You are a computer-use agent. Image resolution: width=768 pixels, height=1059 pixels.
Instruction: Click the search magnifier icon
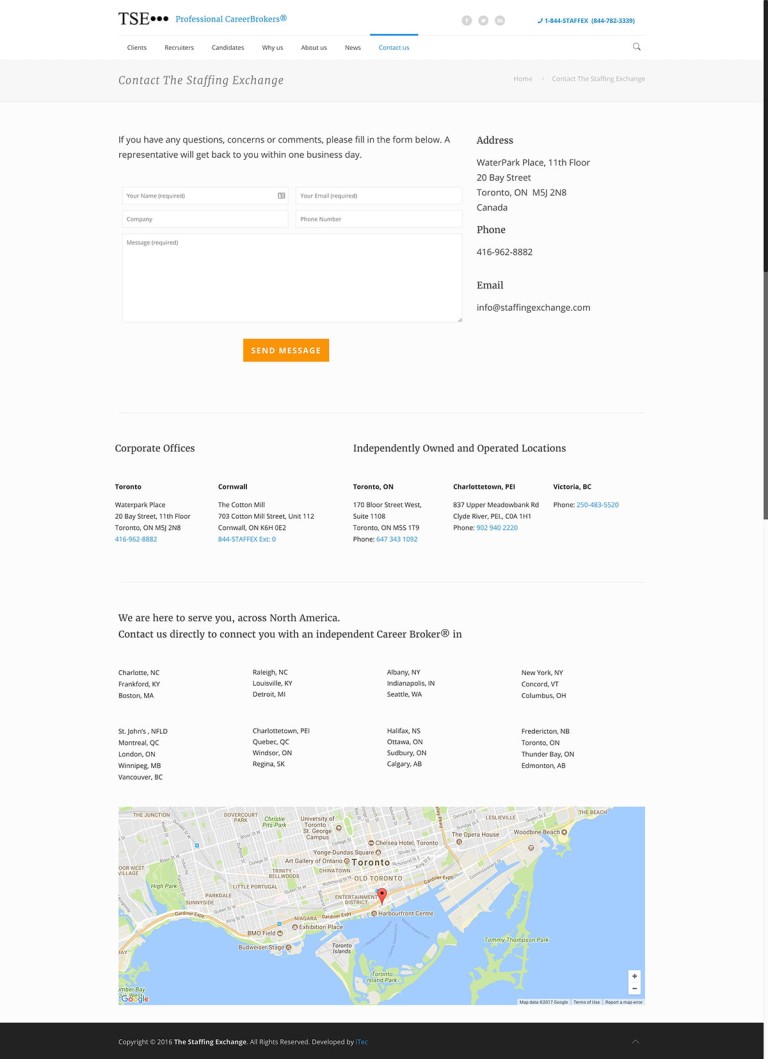pyautogui.click(x=636, y=47)
